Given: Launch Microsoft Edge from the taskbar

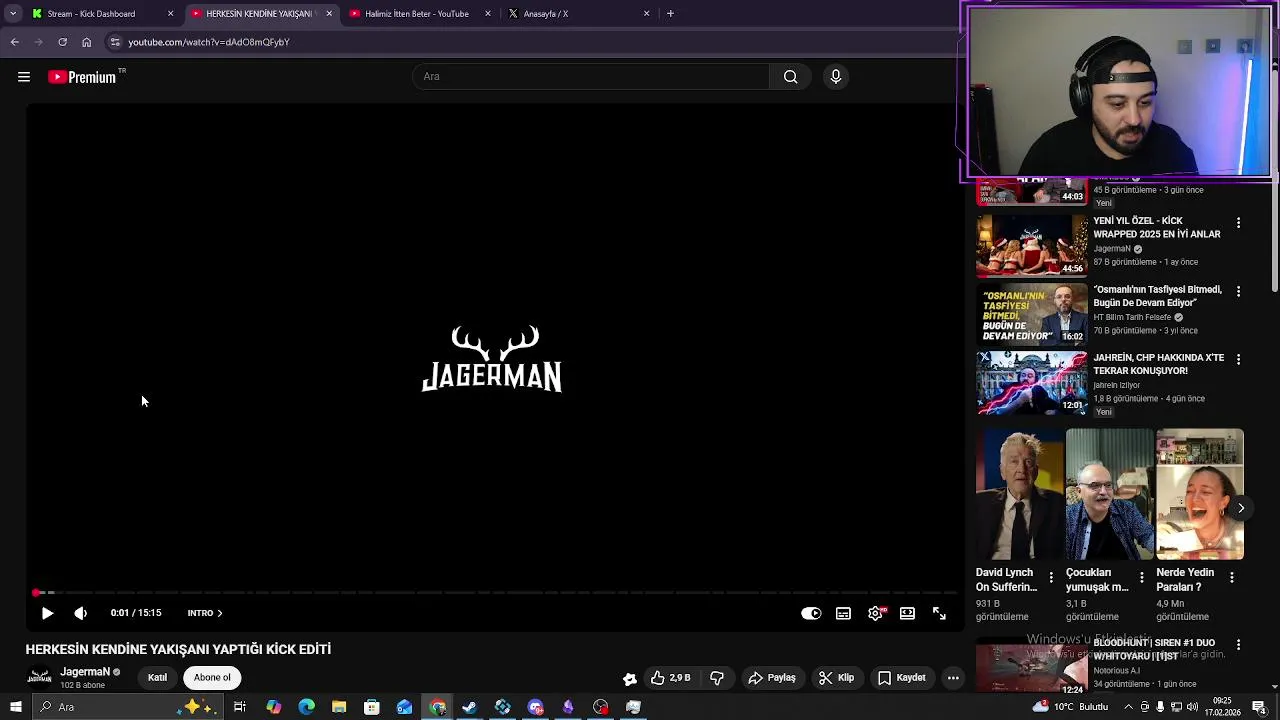Looking at the screenshot, I should (x=306, y=707).
